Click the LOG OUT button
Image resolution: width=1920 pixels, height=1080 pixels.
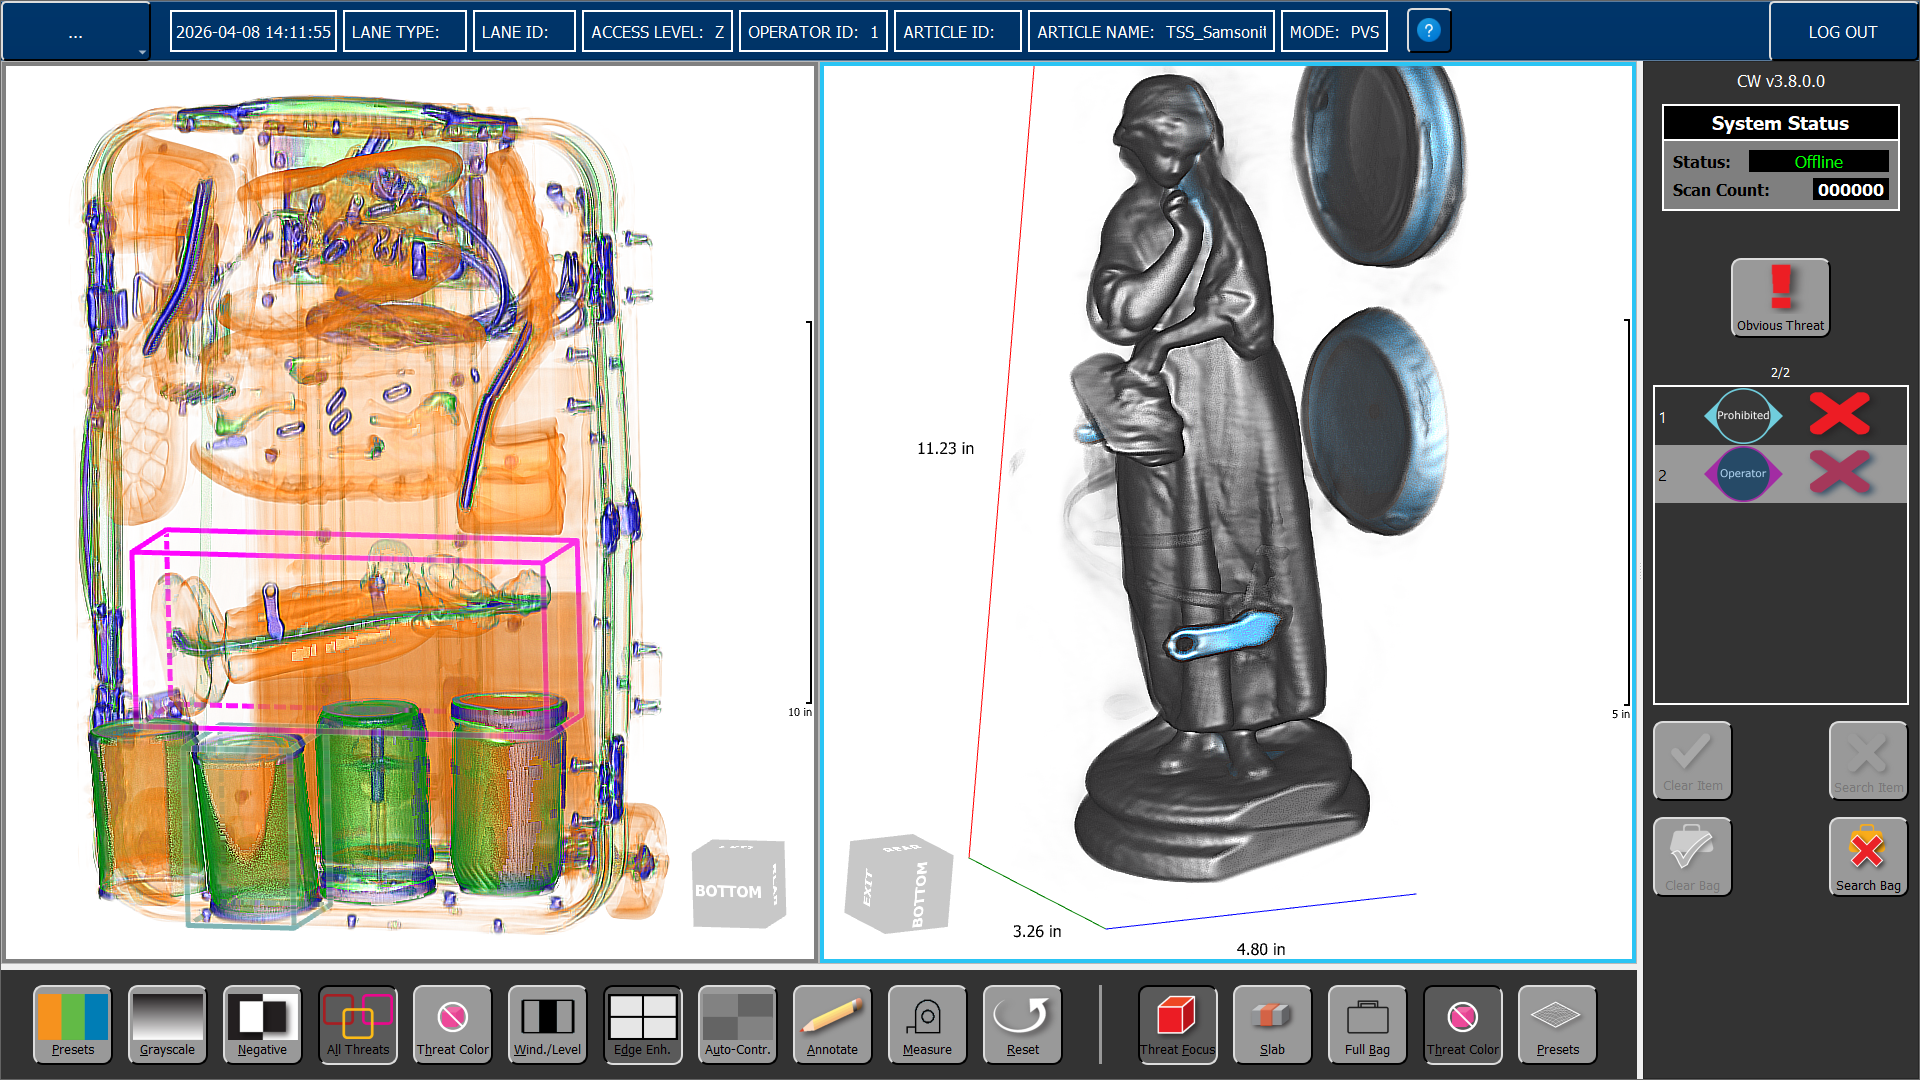pyautogui.click(x=1842, y=32)
